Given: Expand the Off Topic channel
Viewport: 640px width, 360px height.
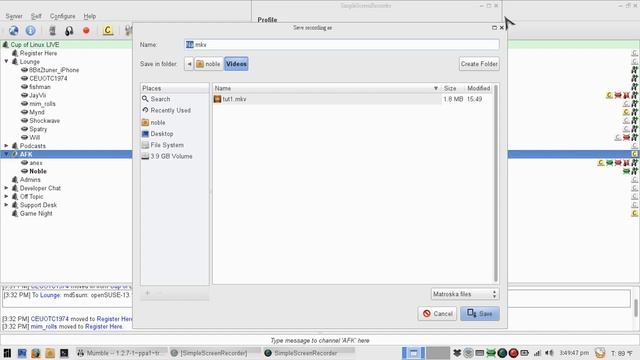Looking at the screenshot, I should click(7, 196).
